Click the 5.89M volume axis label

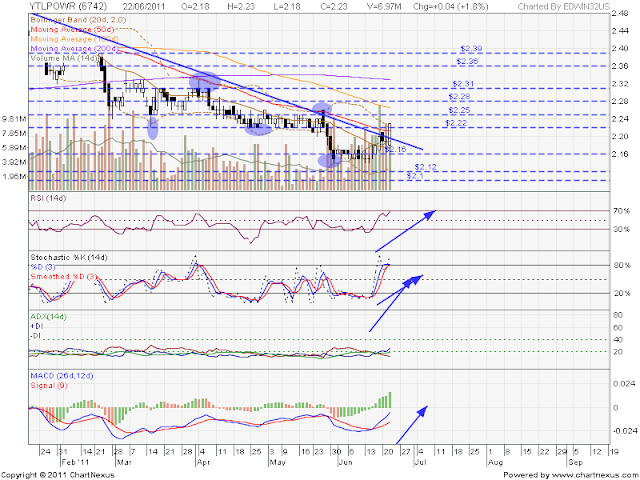tap(14, 148)
